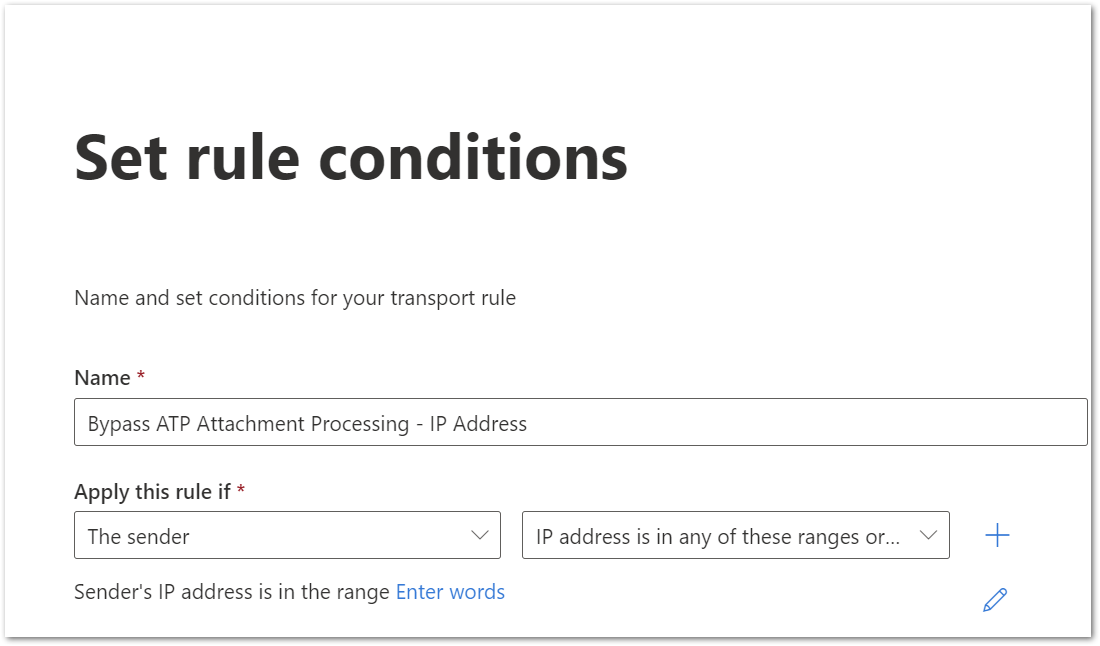The height and width of the screenshot is (646, 1100).
Task: Follow the 'Enter words' link
Action: (450, 592)
